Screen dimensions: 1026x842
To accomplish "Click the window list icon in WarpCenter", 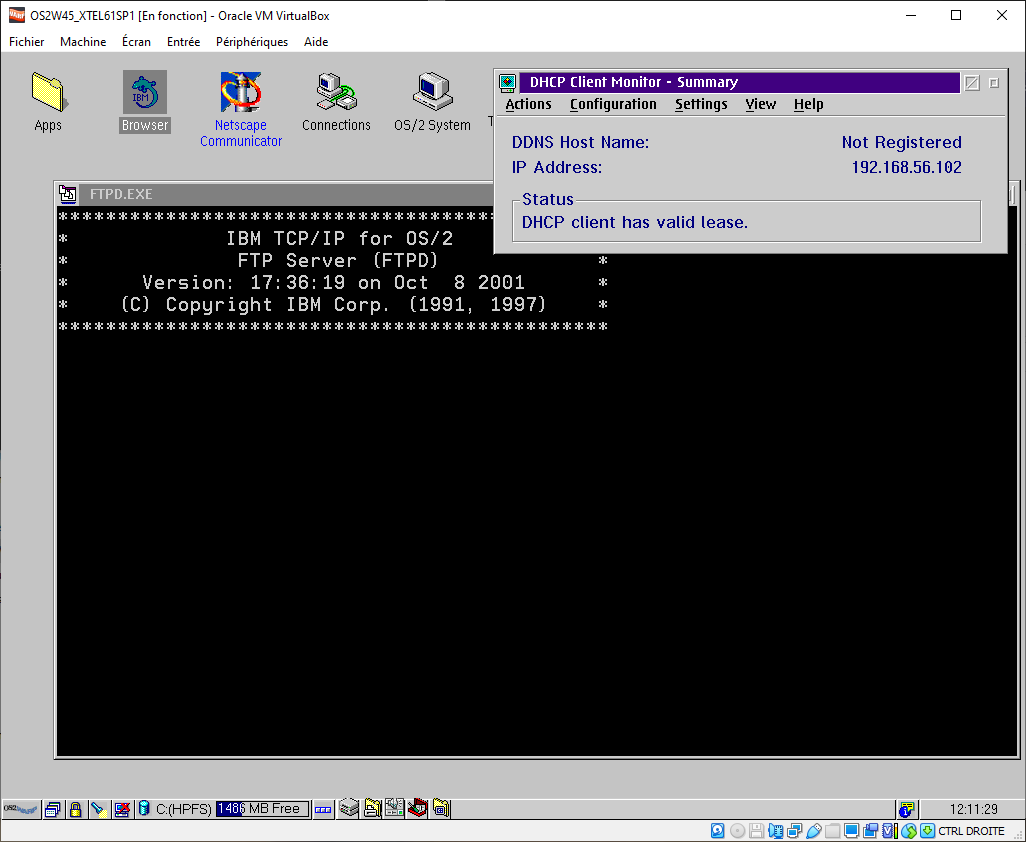I will [53, 809].
